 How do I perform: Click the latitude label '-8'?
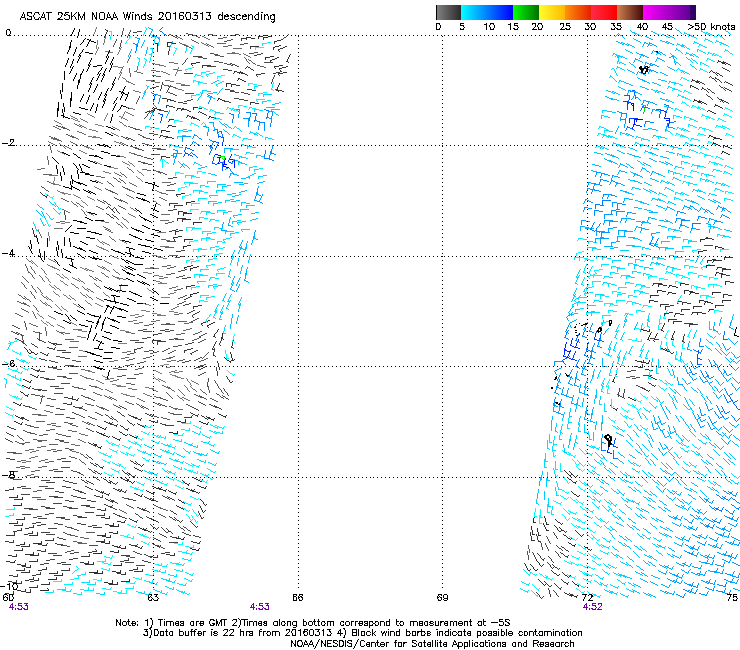[x=9, y=475]
